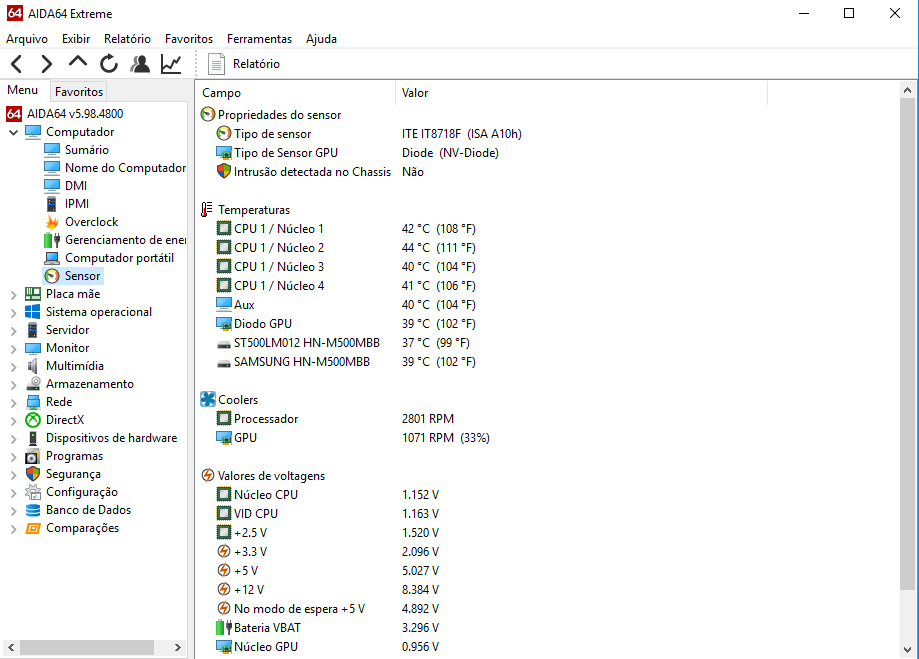Click the Valores de voltagens lightning icon
Screen dimensions: 919x659
tap(207, 475)
